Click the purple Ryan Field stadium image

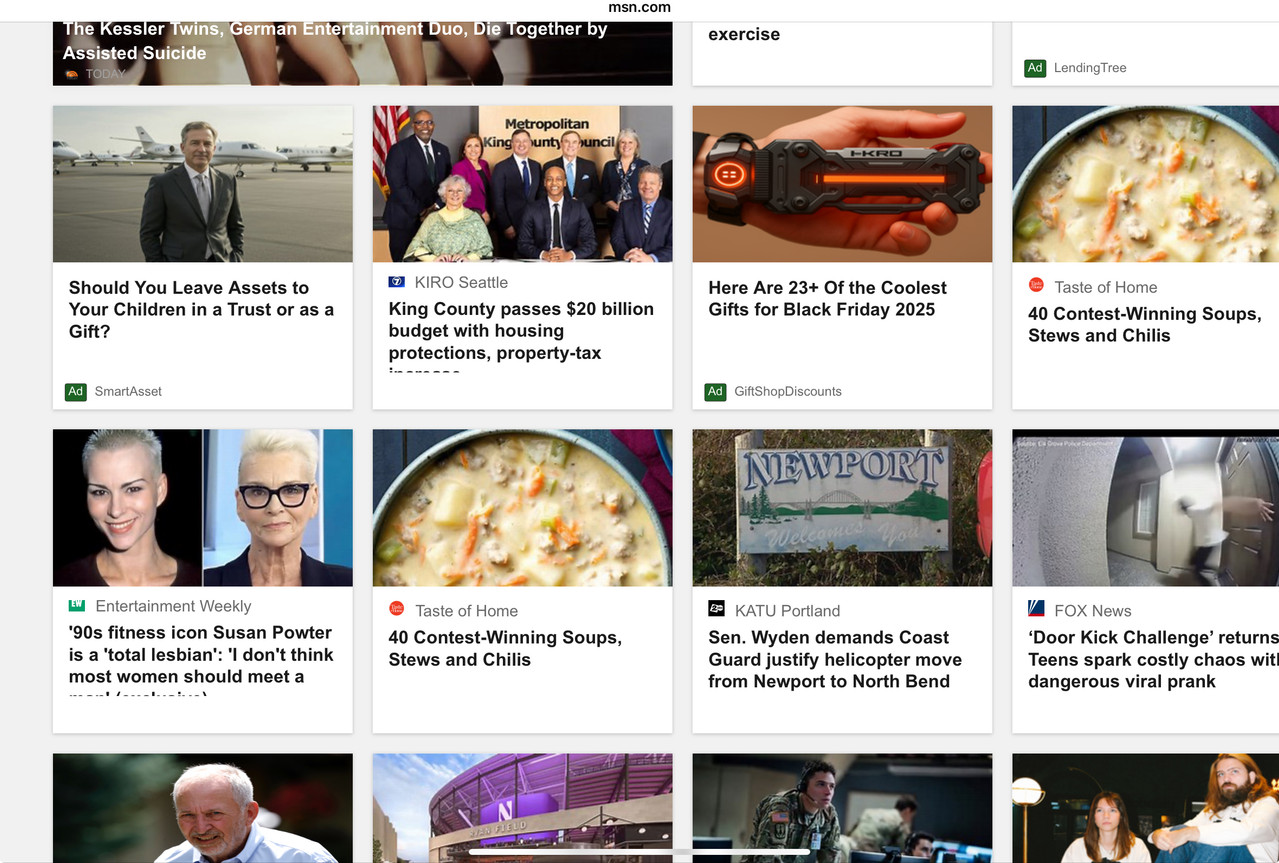(523, 808)
